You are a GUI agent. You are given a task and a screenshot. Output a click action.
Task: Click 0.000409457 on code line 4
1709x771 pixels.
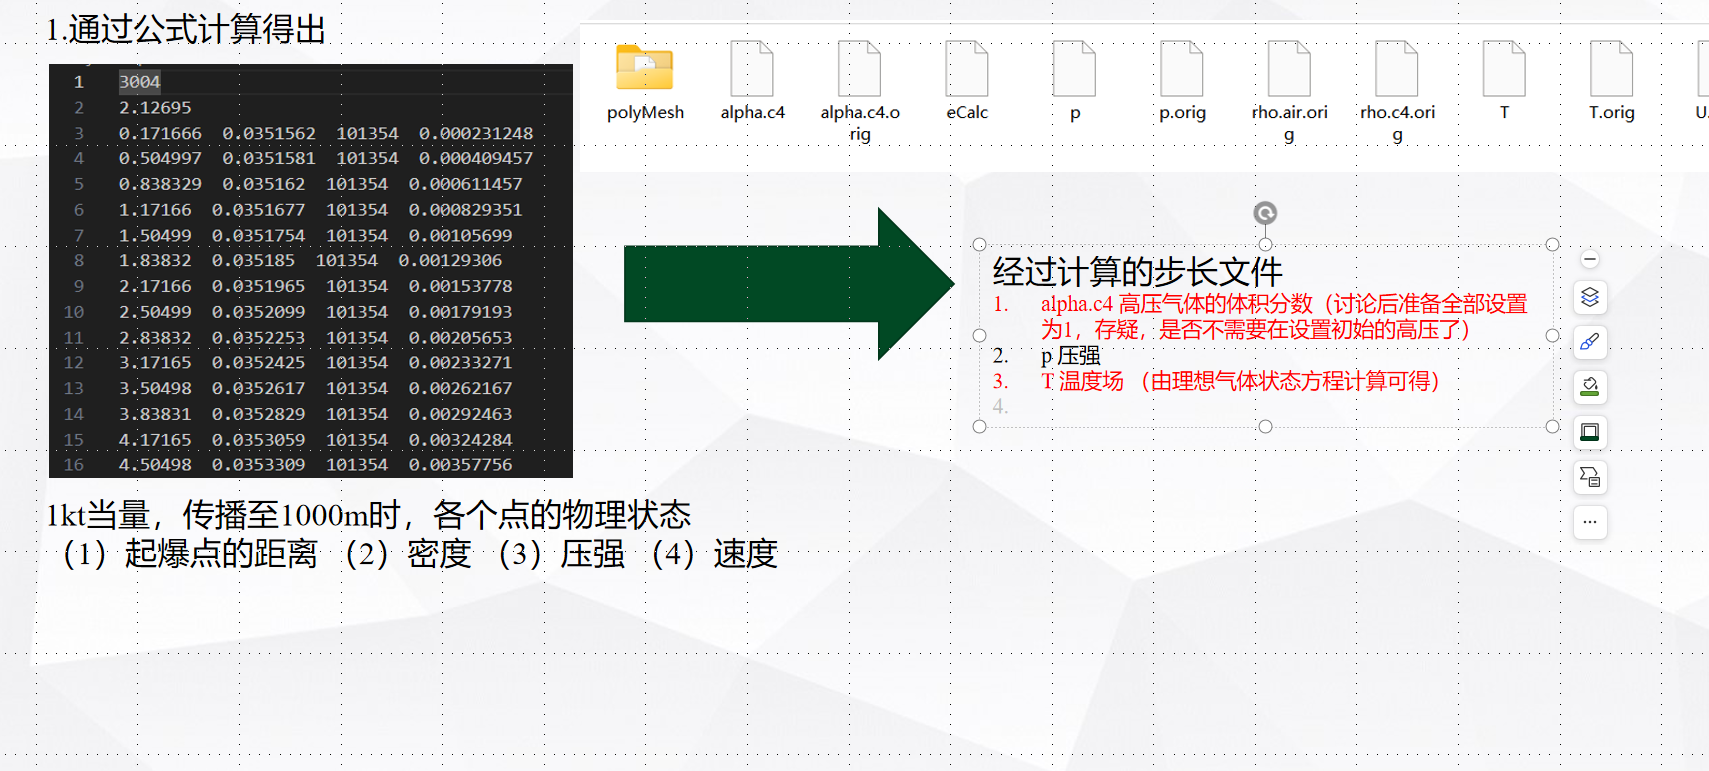tap(476, 158)
